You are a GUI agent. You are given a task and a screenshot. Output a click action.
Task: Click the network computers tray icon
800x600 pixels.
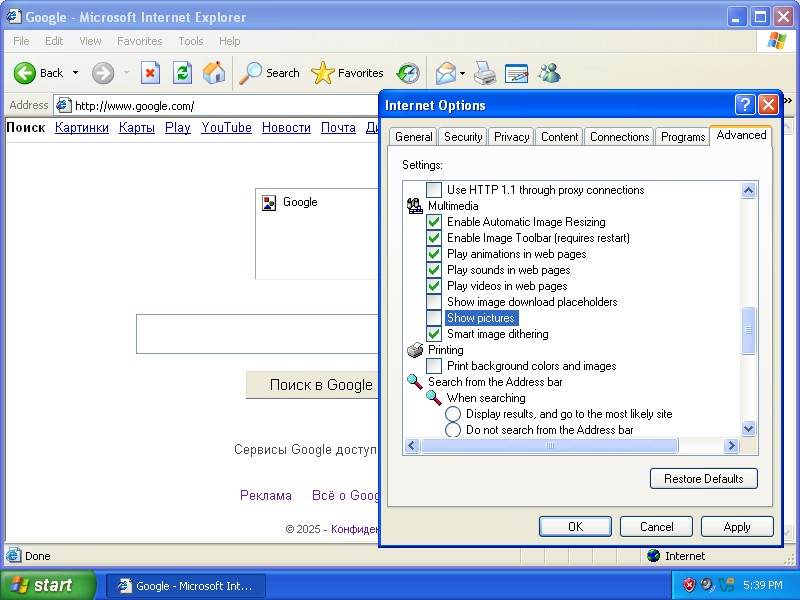coord(726,585)
